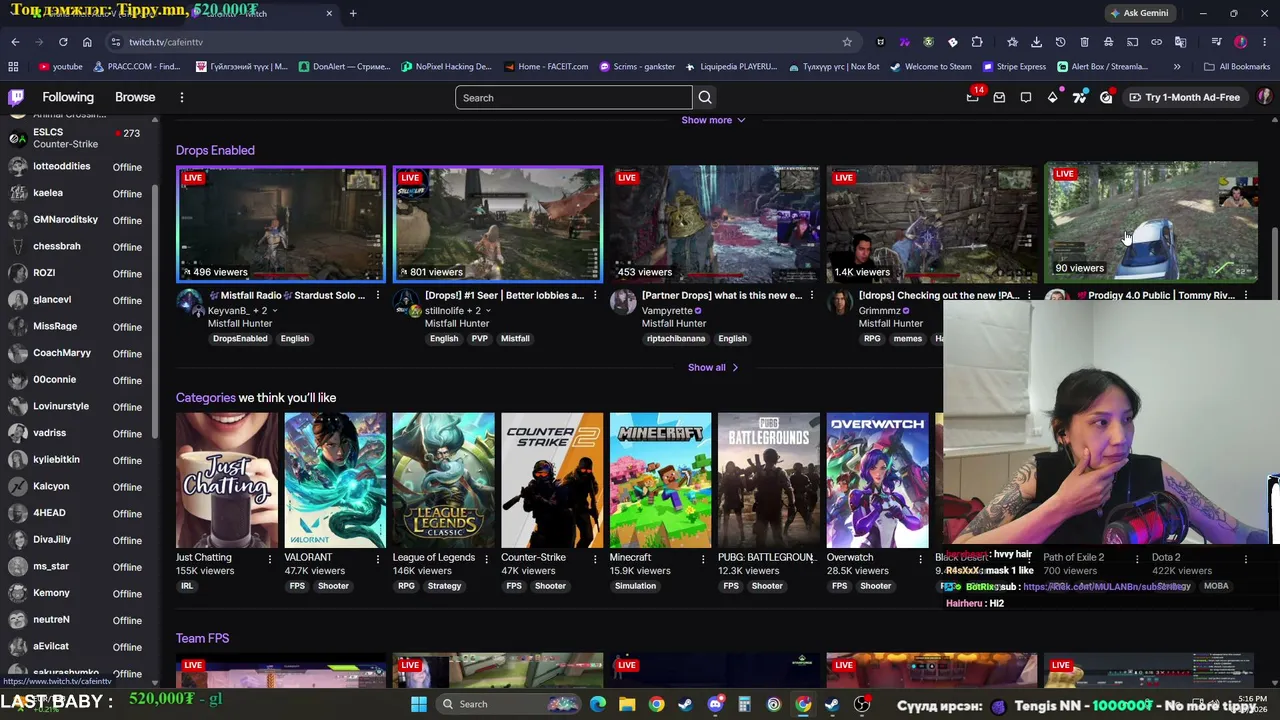Image resolution: width=1280 pixels, height=720 pixels.
Task: Open the Drops Enabled section link
Action: coord(215,150)
